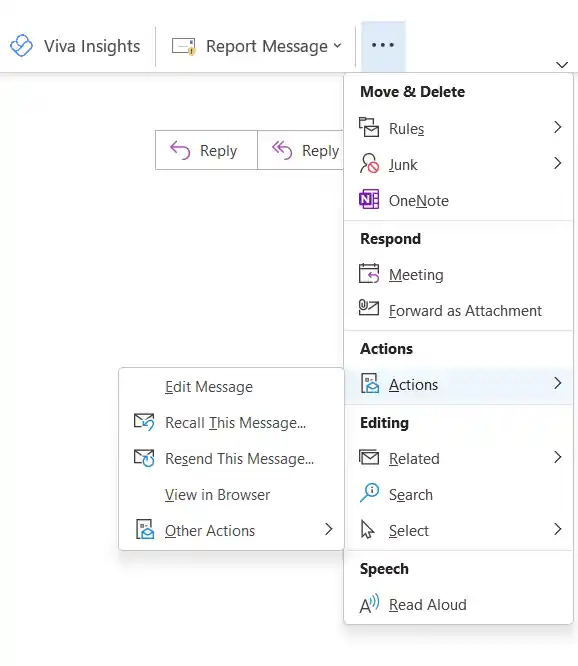Expand the Related submenu chevron
Screen dimensions: 578x666
point(558,457)
